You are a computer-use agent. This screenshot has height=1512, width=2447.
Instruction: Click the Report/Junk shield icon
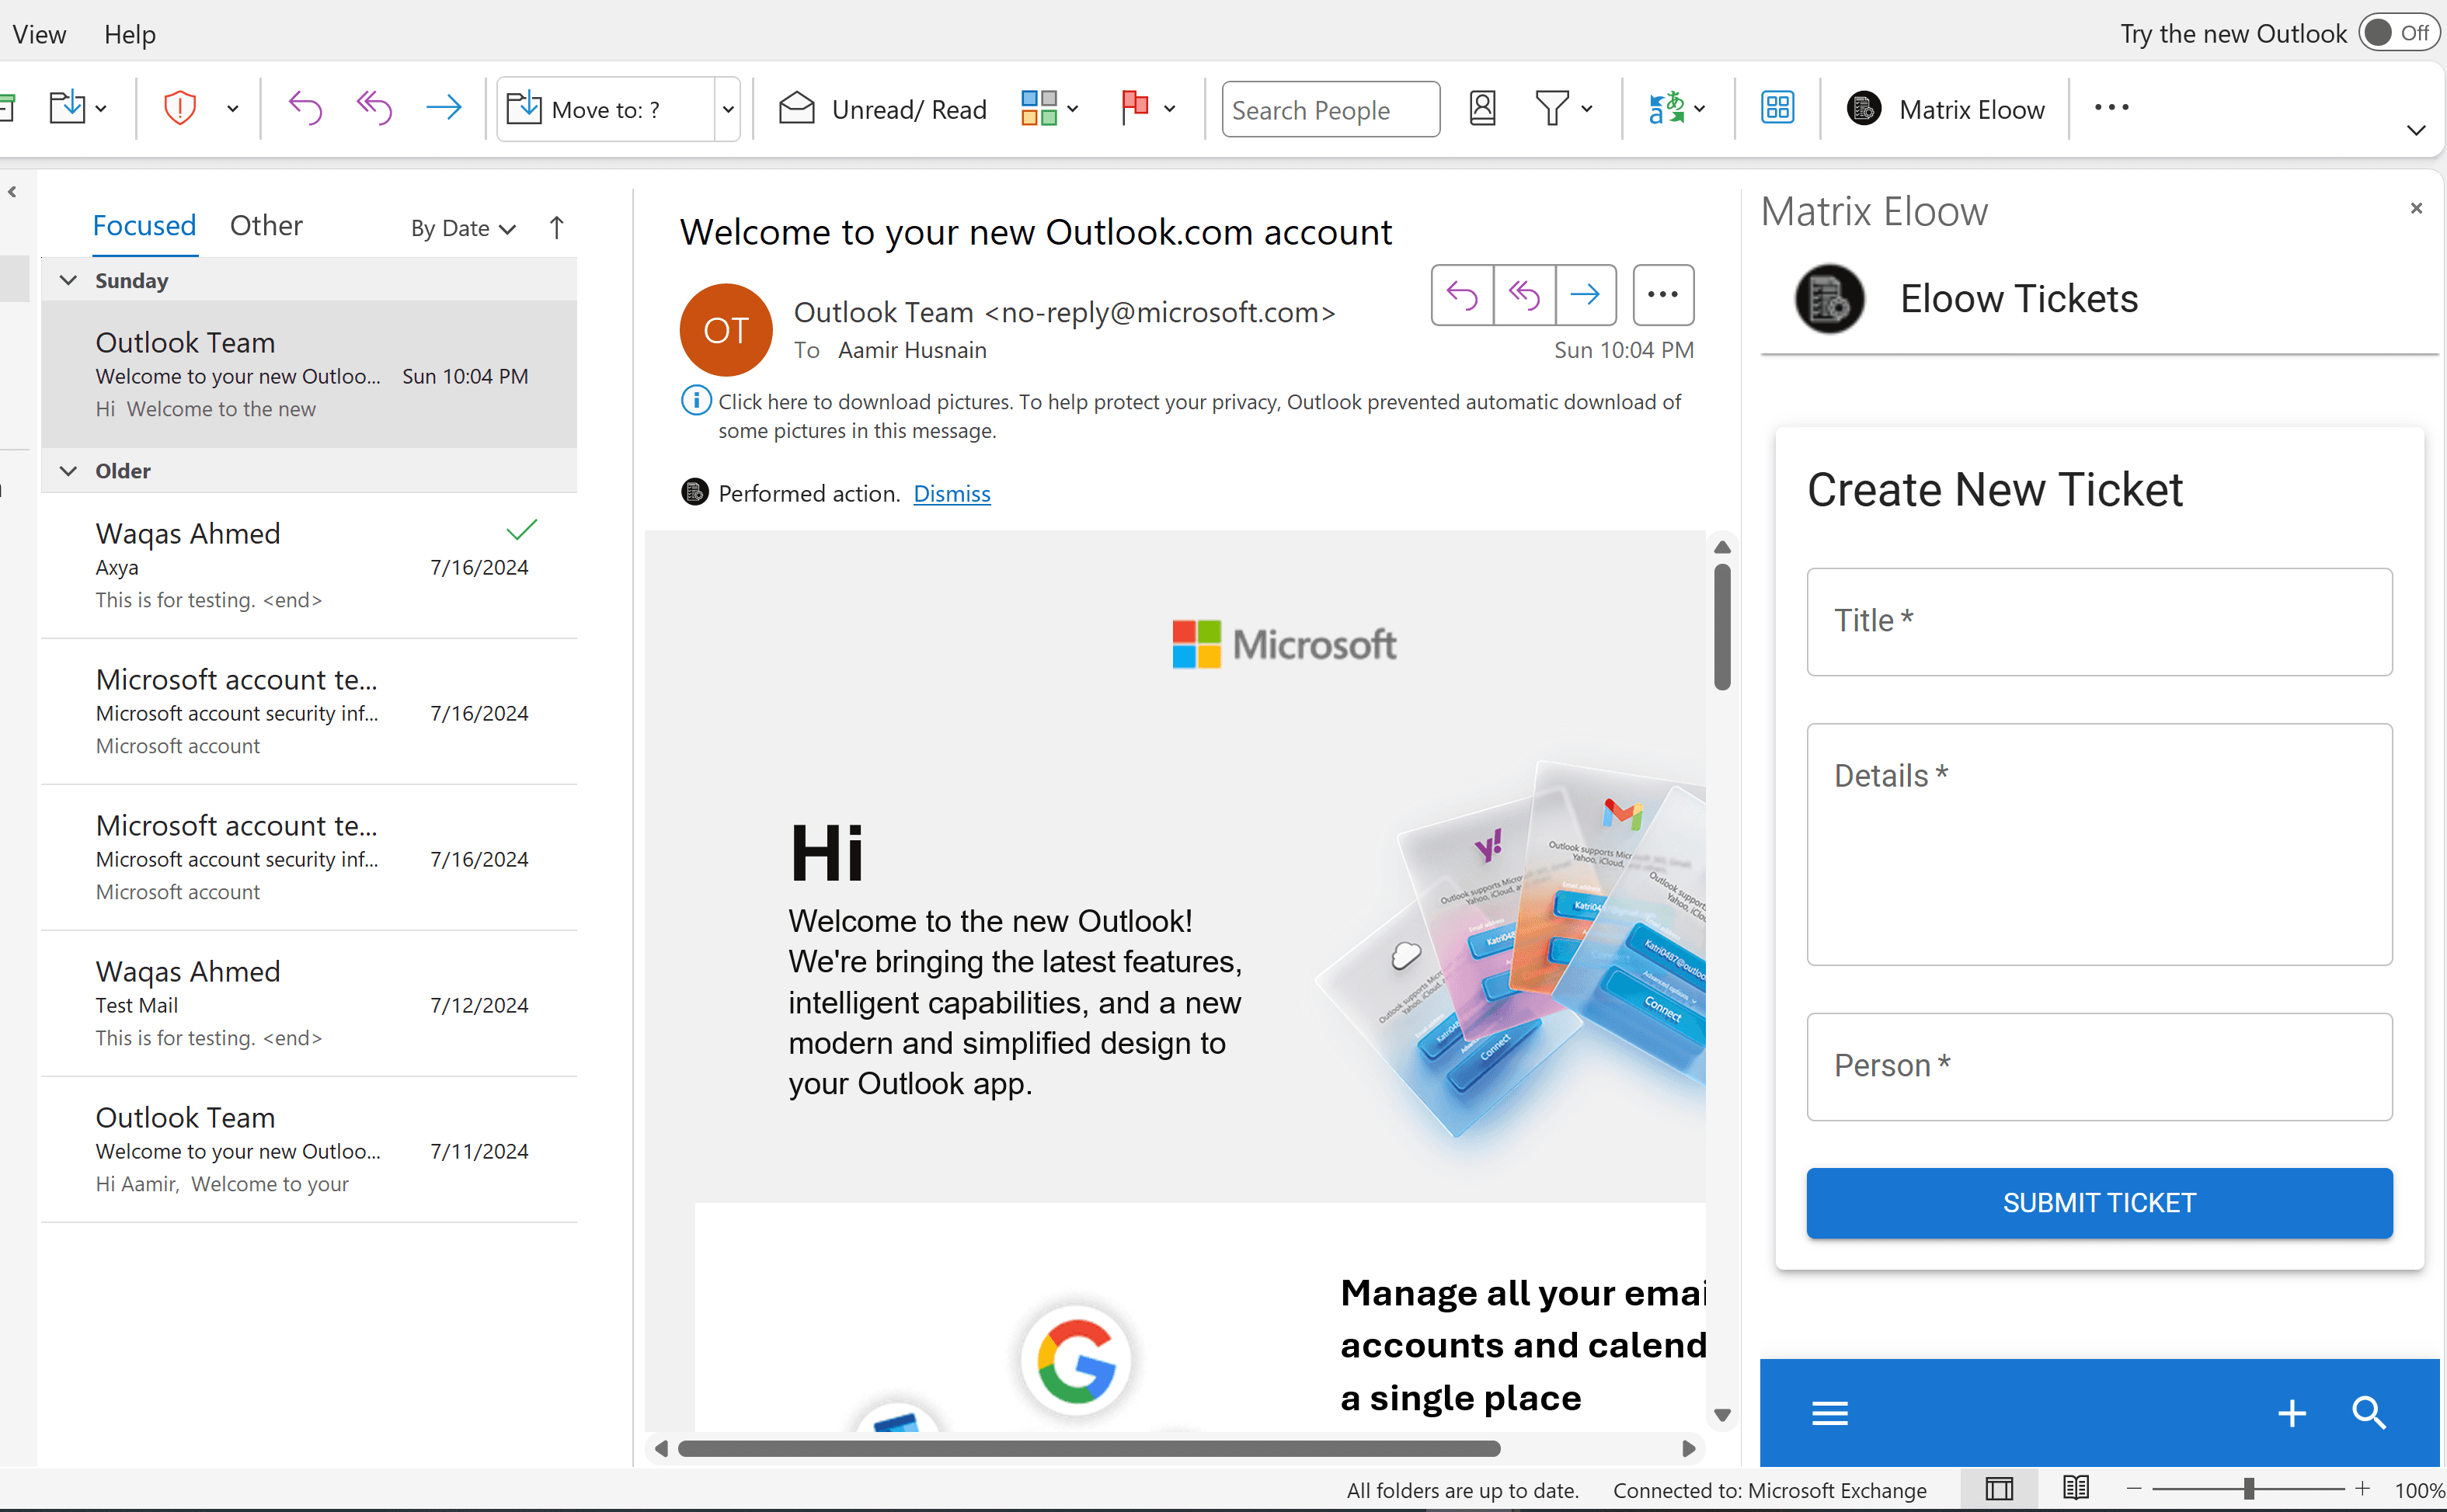(180, 108)
